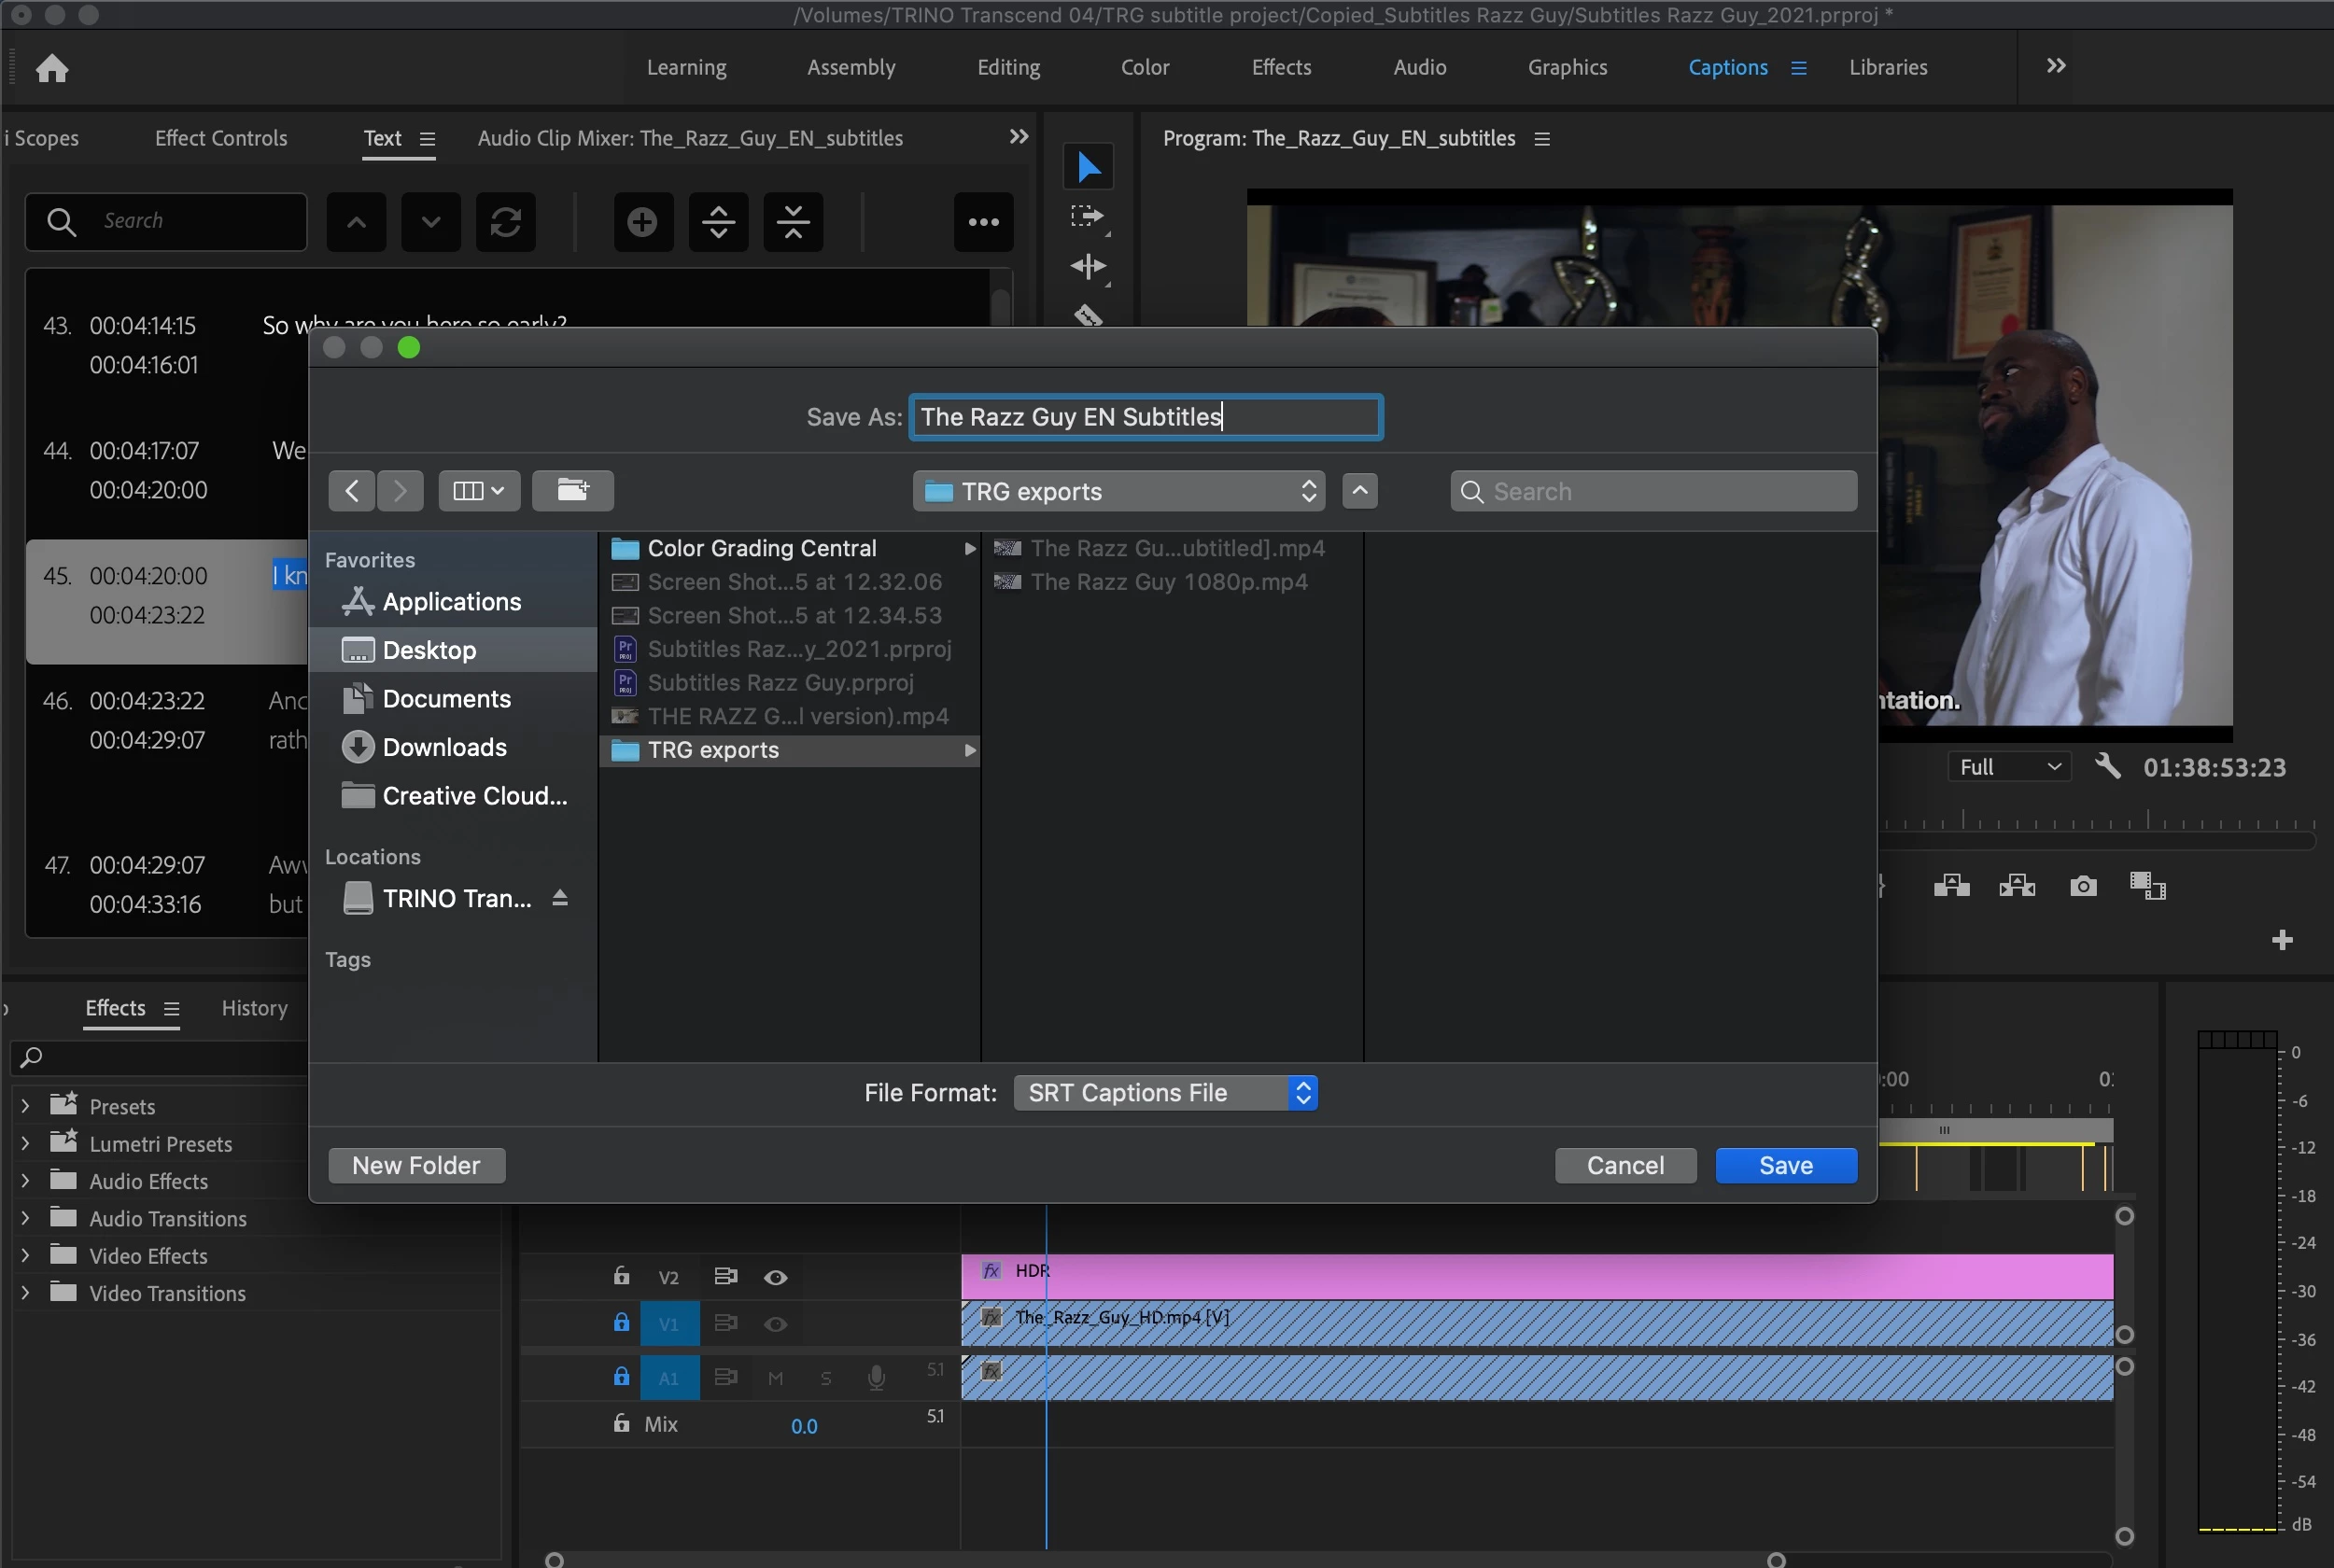
Task: Open the Effect Controls tab
Action: pos(221,138)
